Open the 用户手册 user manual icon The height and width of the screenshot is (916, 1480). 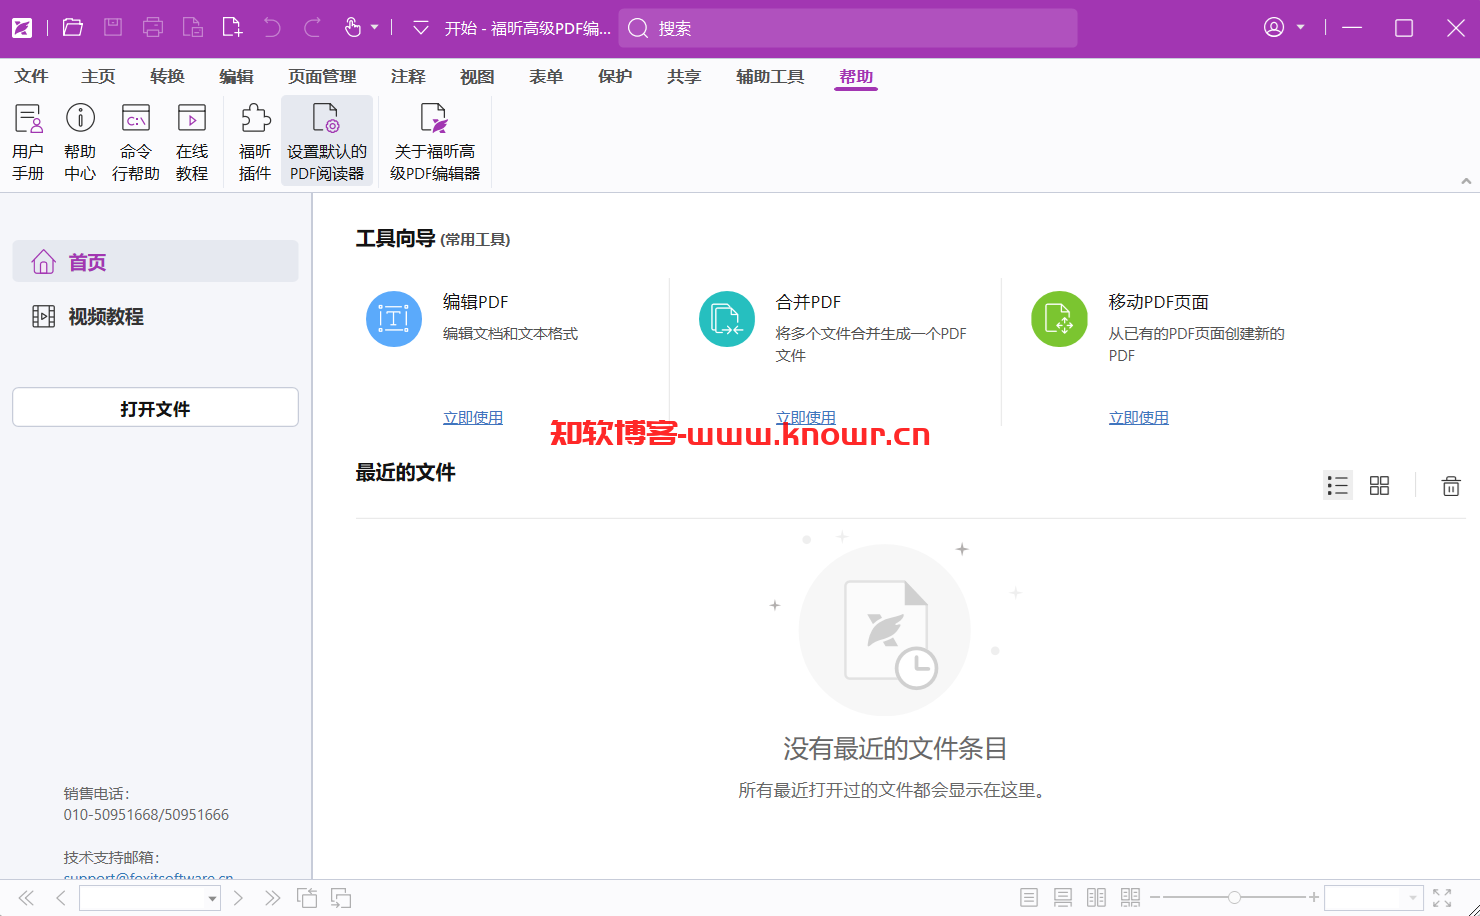[28, 141]
